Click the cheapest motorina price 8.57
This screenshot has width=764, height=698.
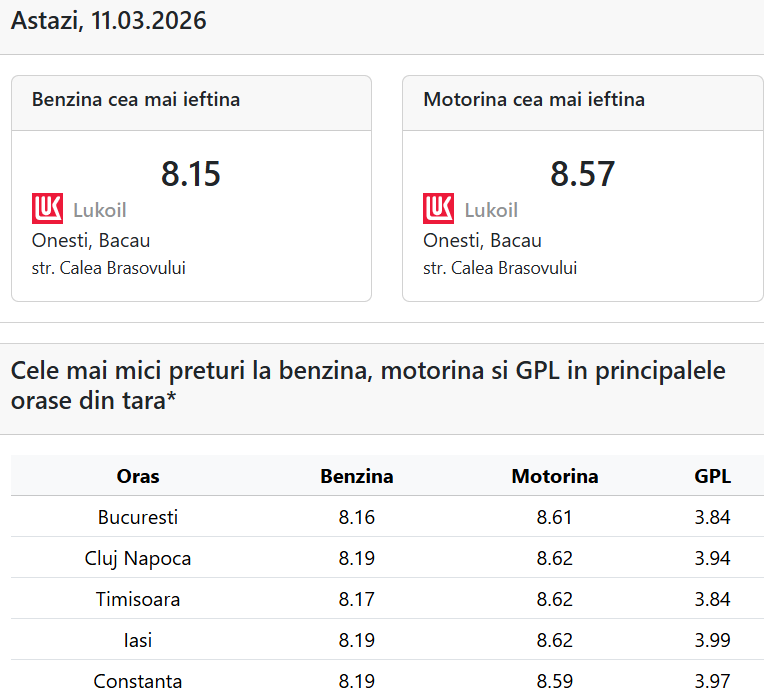582,174
